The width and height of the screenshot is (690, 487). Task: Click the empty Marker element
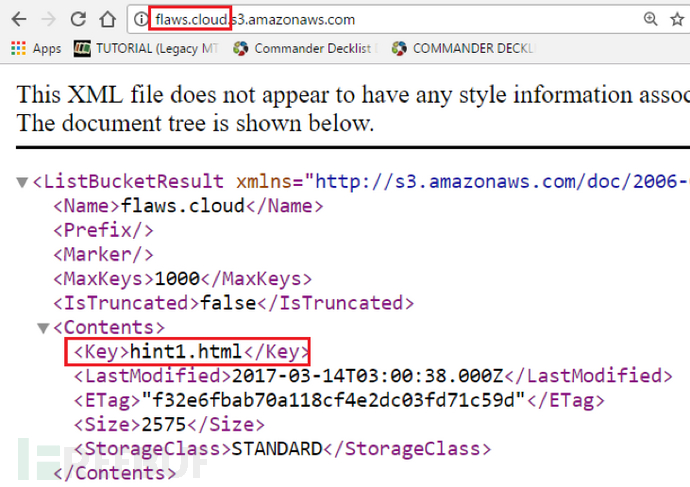103,254
